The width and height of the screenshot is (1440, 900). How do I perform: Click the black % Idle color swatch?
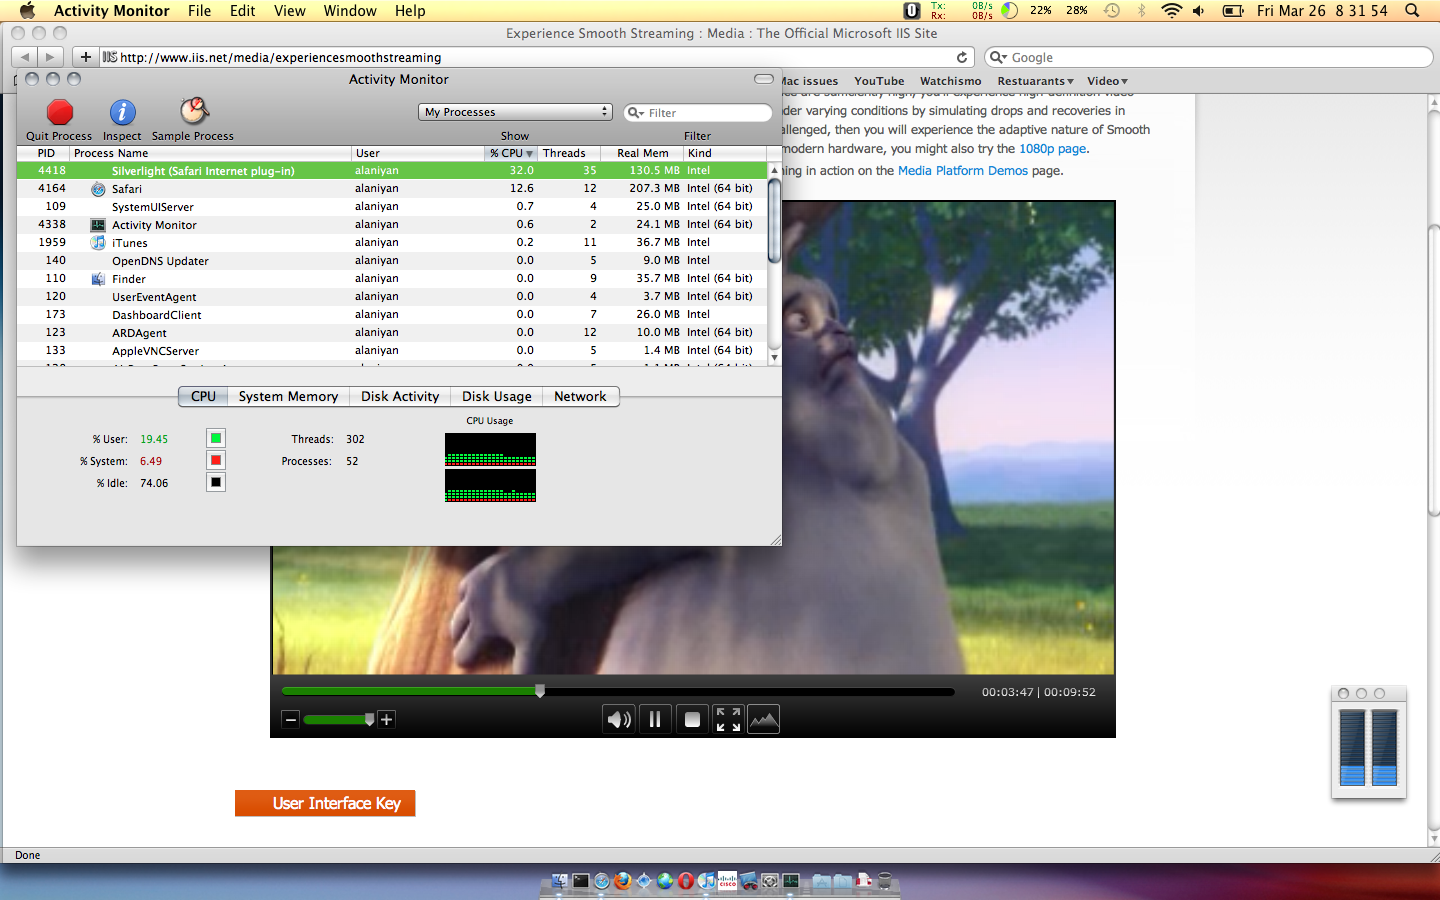pos(216,482)
